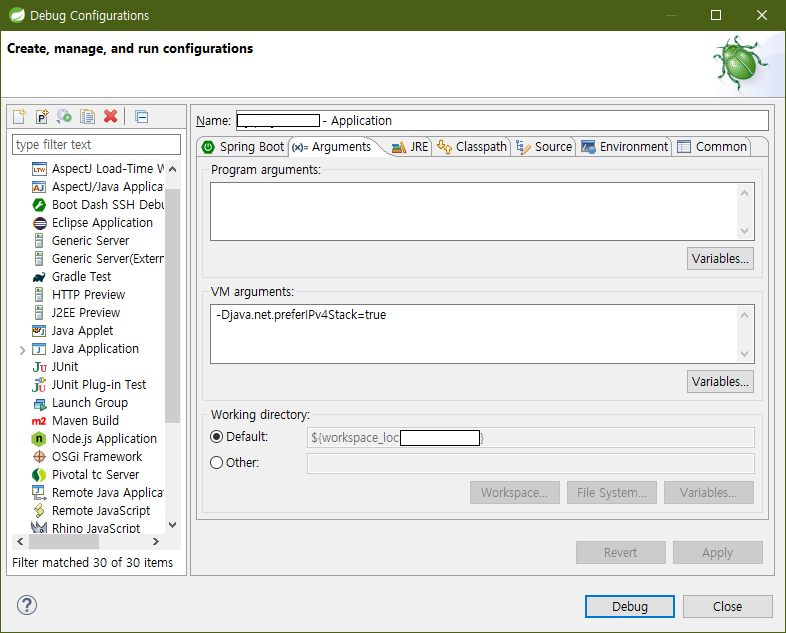Click Variables button under VM arguments
Screen dimensions: 786x633
(720, 381)
